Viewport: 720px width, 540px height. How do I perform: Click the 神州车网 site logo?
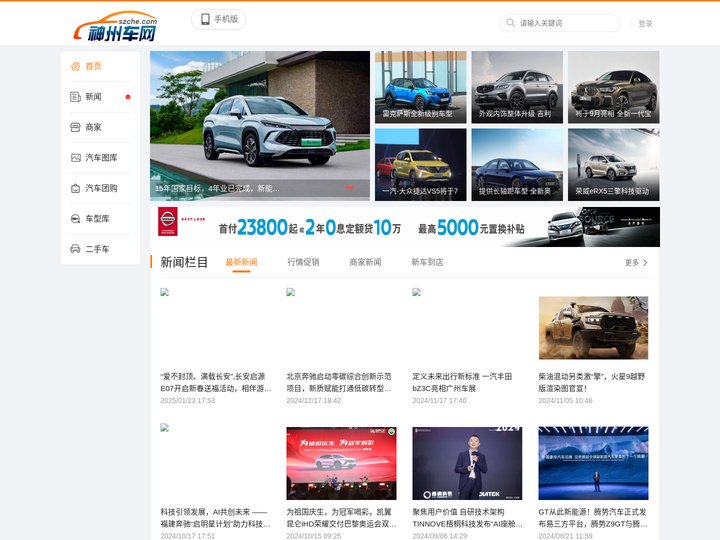[115, 26]
